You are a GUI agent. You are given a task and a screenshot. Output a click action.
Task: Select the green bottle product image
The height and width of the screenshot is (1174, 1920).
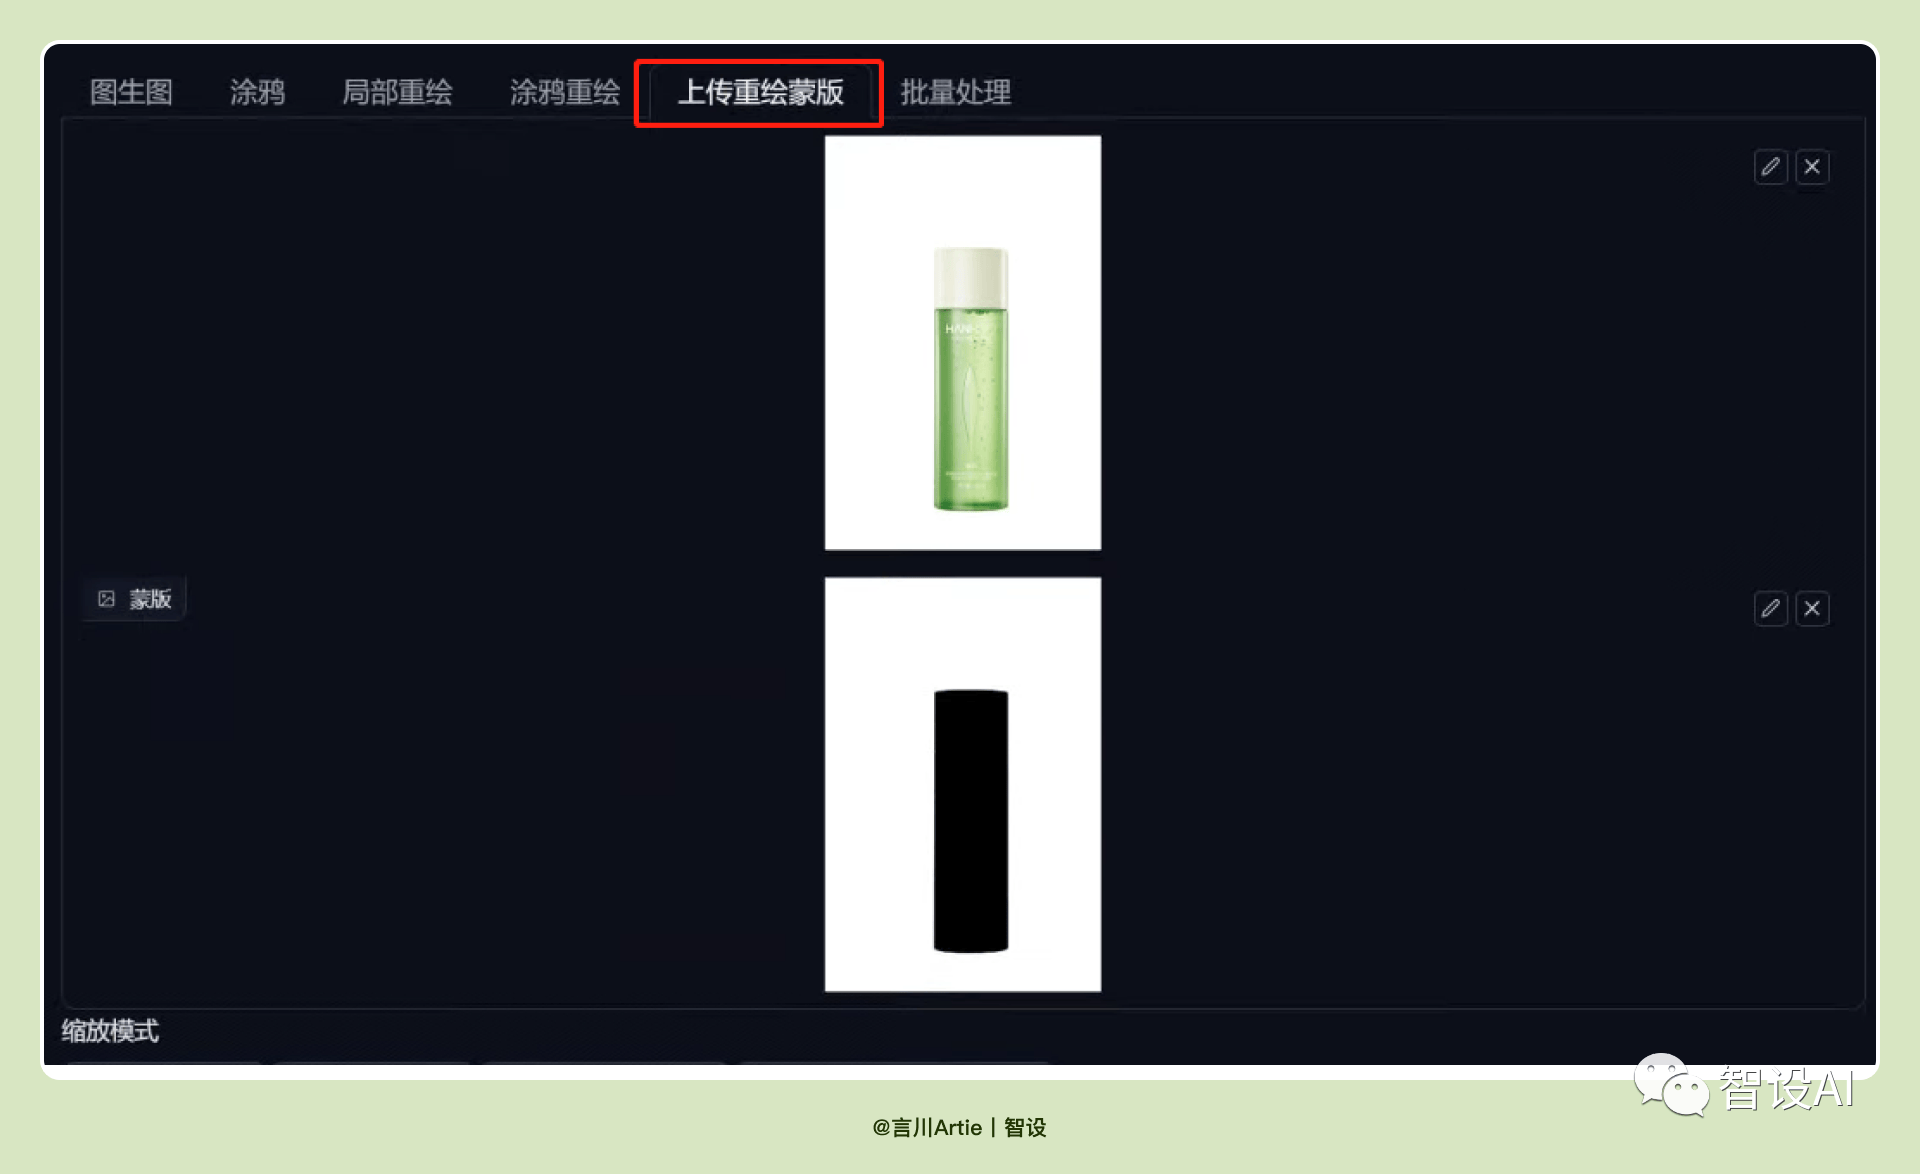(x=963, y=343)
